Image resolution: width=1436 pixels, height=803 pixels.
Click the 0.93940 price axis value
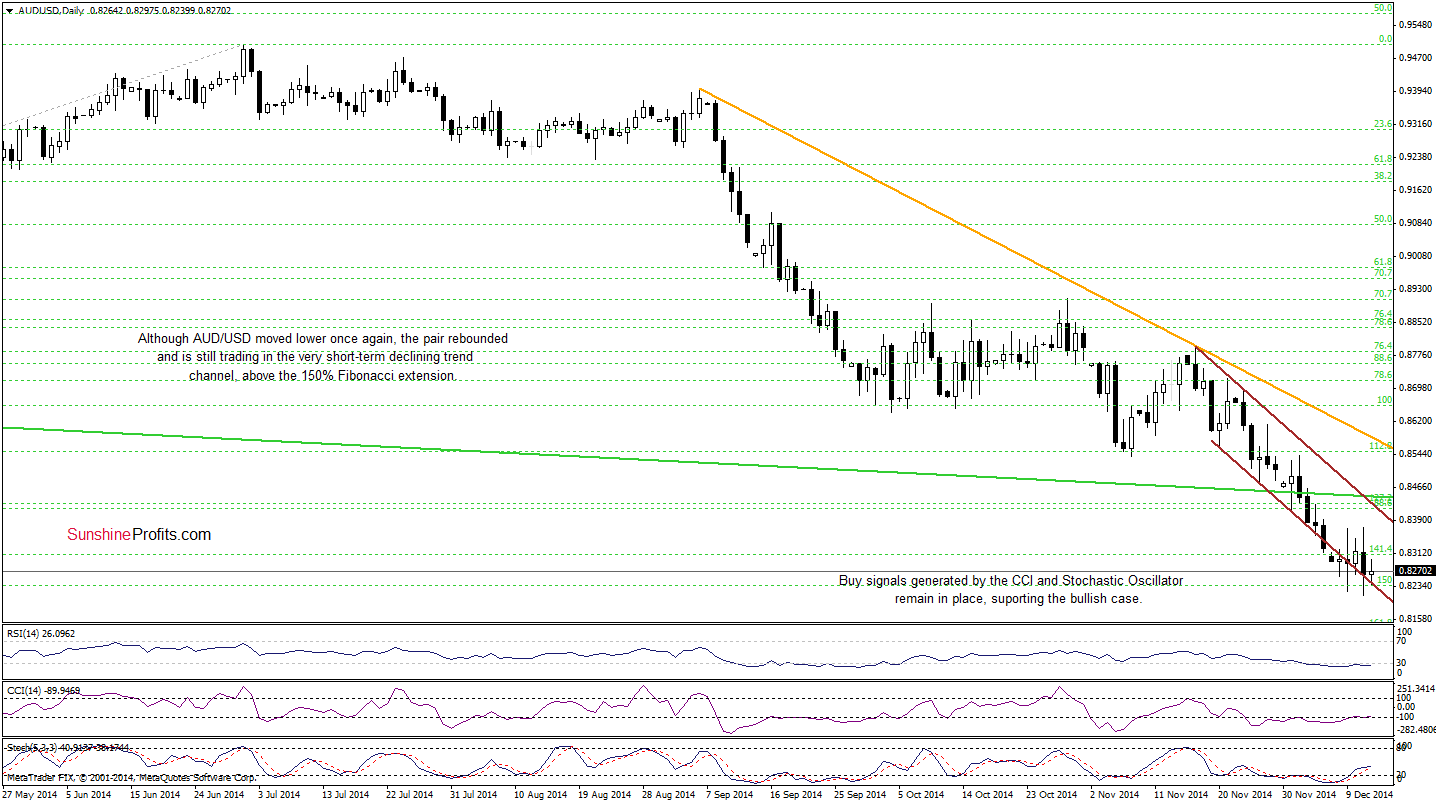(x=1416, y=91)
